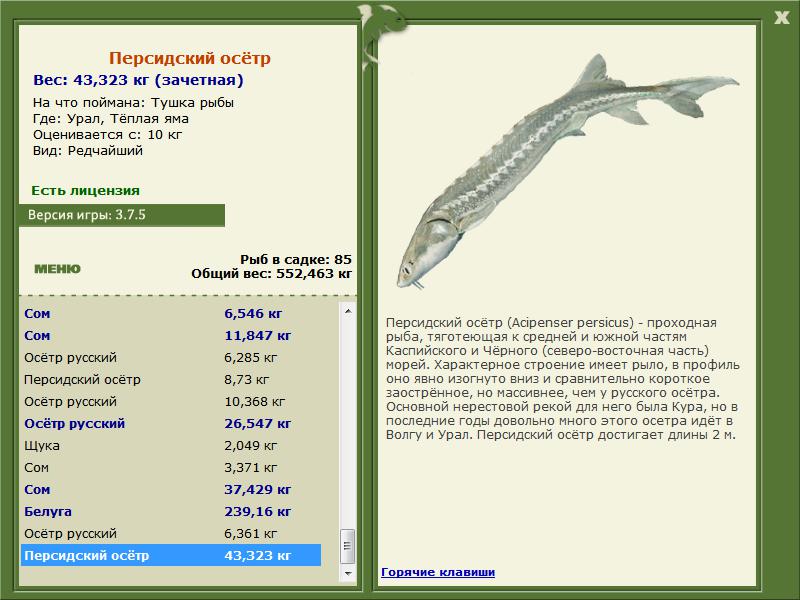This screenshot has width=800, height=600.
Task: Click the scroll up arrow in fish list
Action: point(348,311)
